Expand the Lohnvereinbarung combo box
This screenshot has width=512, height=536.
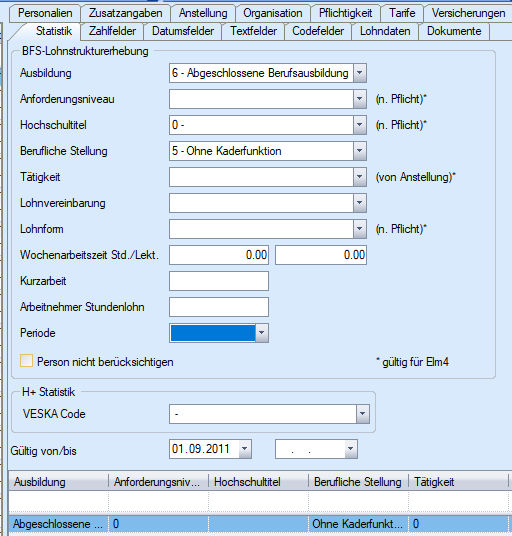pyautogui.click(x=360, y=203)
